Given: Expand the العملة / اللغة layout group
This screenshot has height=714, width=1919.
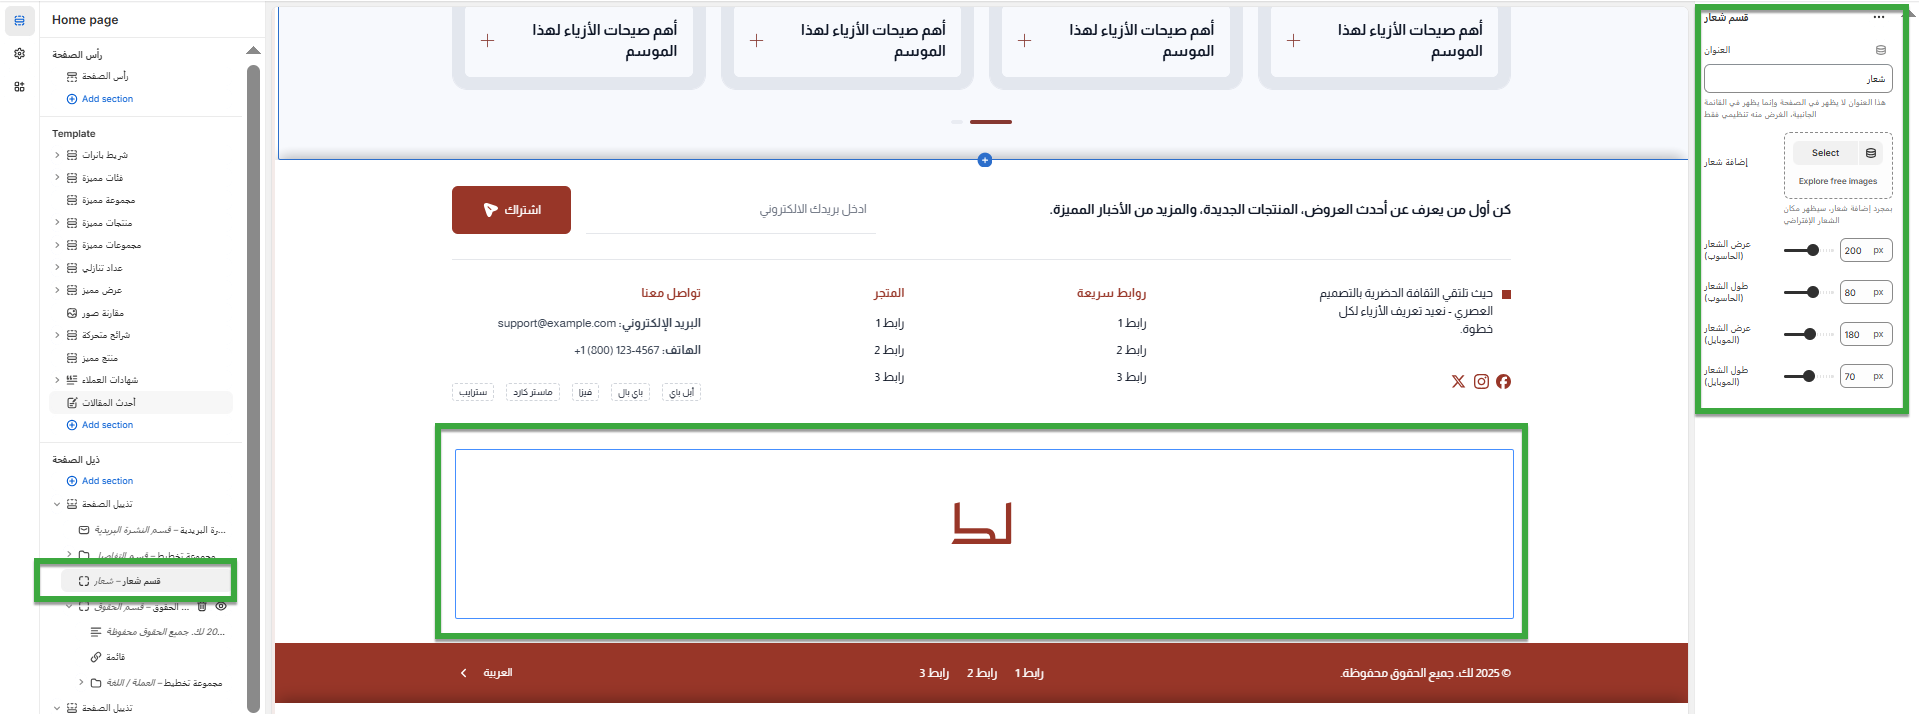Looking at the screenshot, I should (x=81, y=683).
